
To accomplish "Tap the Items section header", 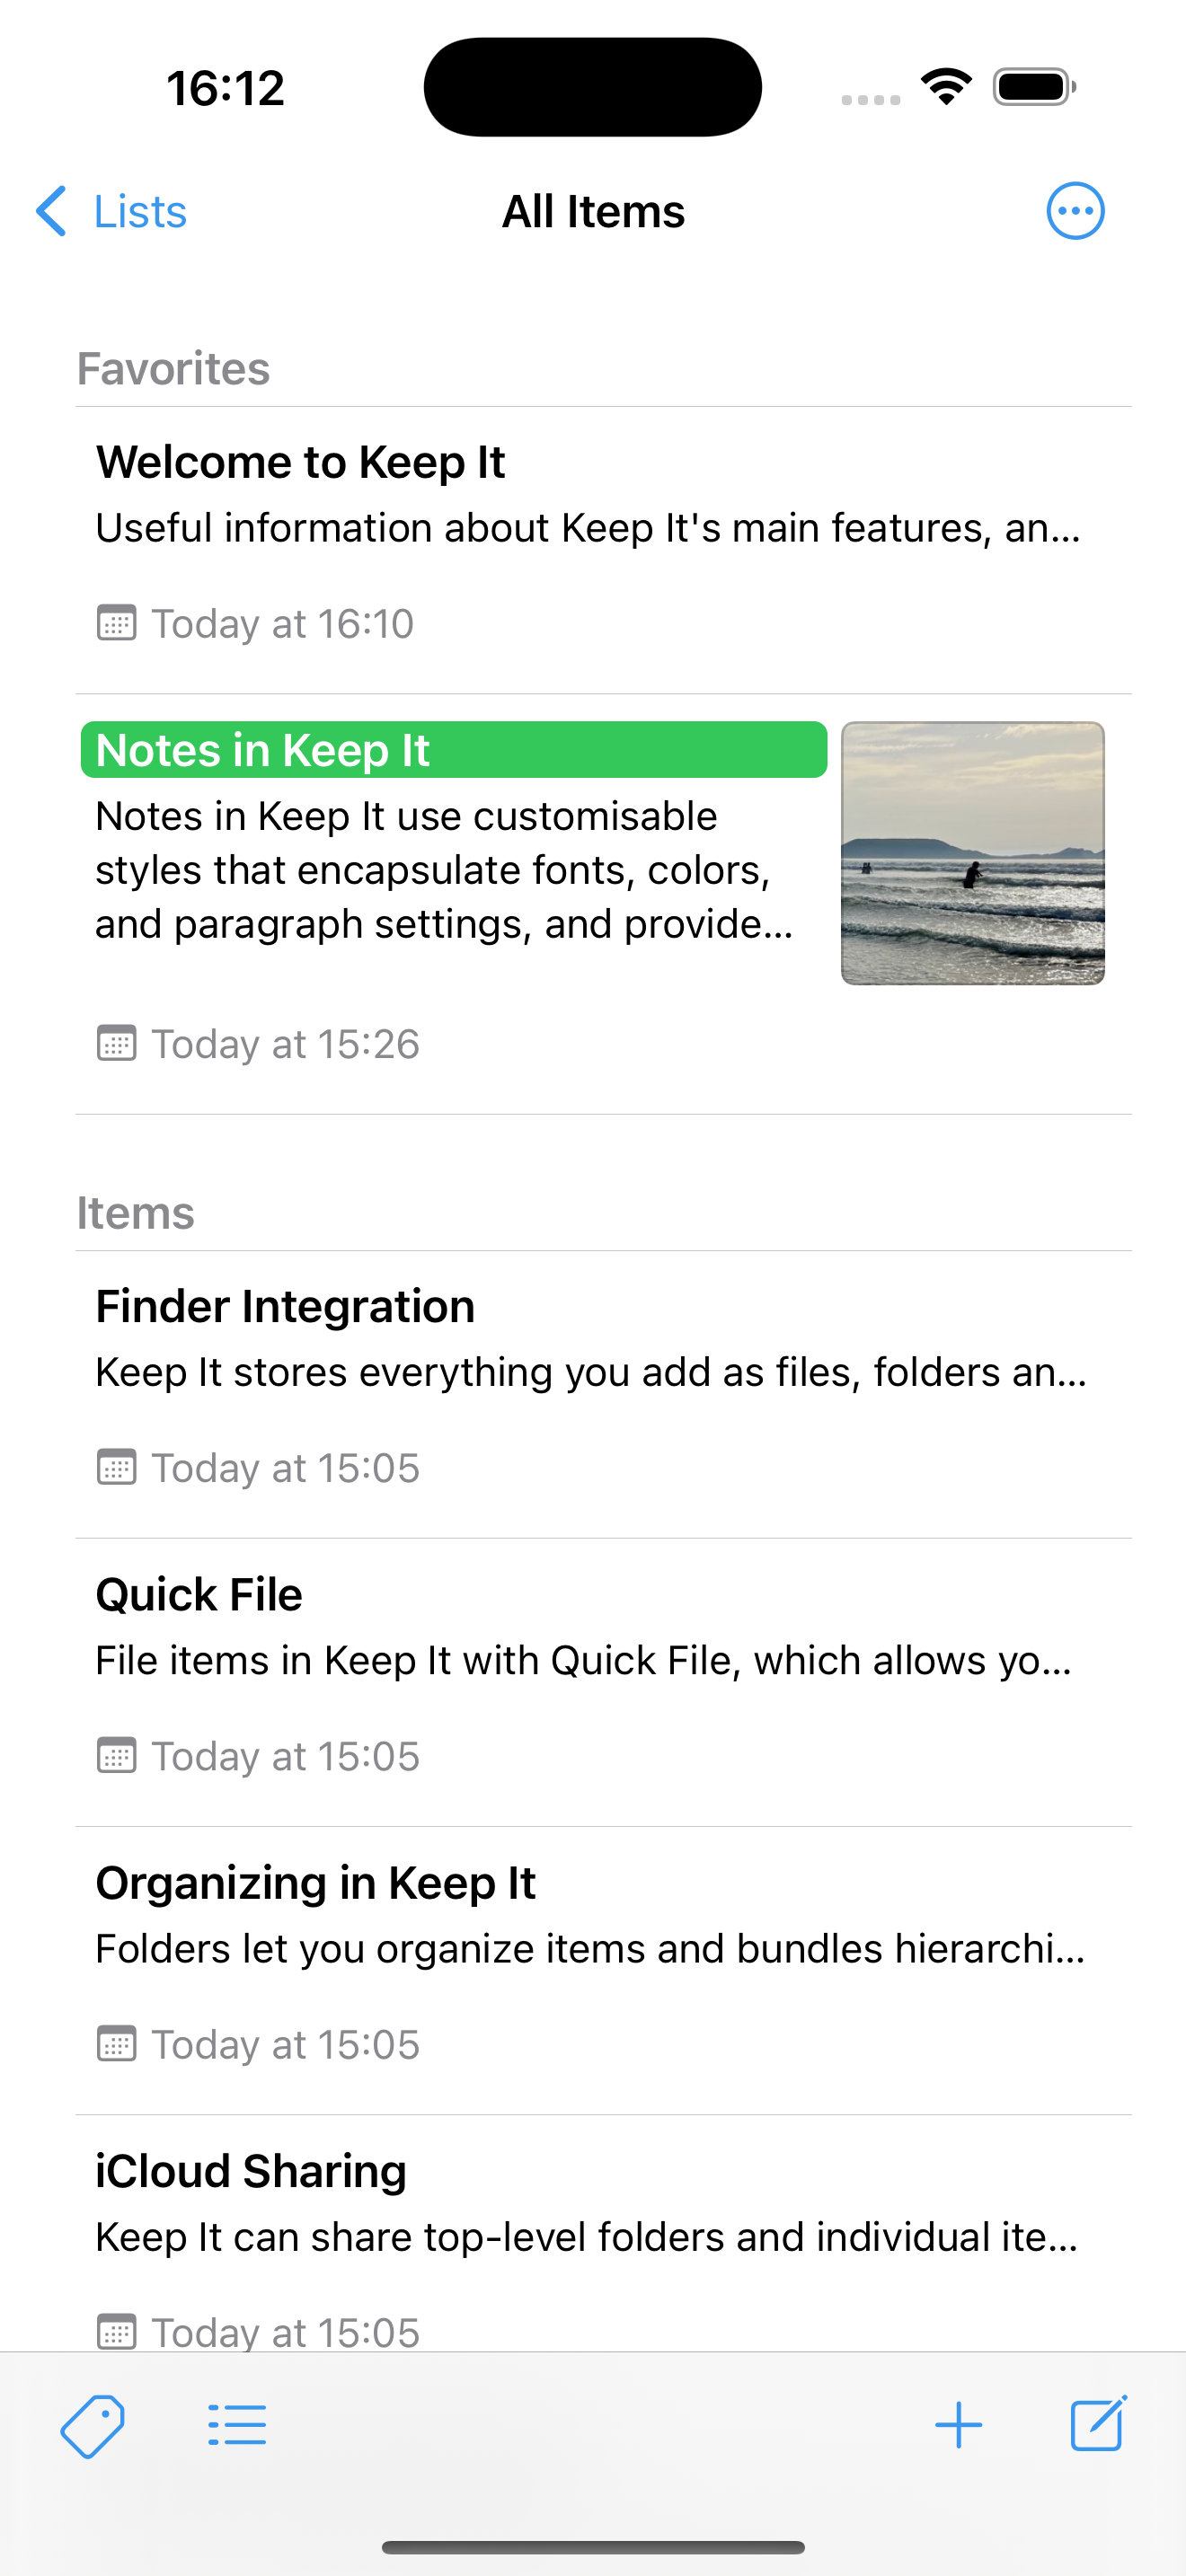I will point(136,1213).
